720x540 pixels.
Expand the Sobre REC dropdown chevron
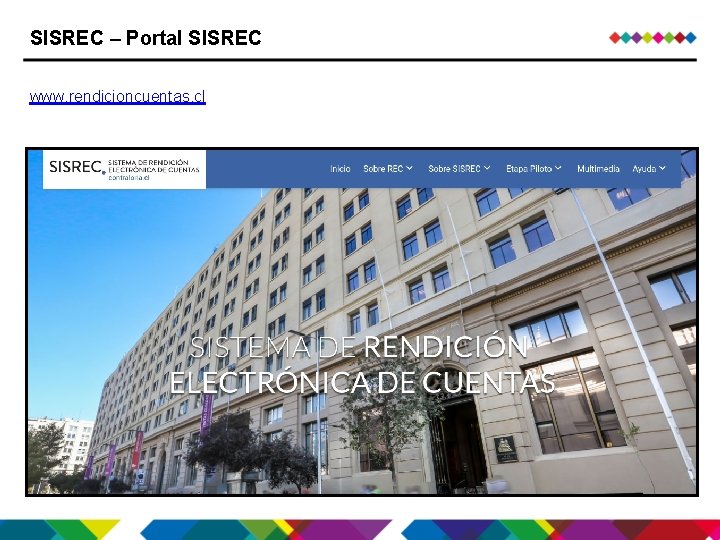409,169
